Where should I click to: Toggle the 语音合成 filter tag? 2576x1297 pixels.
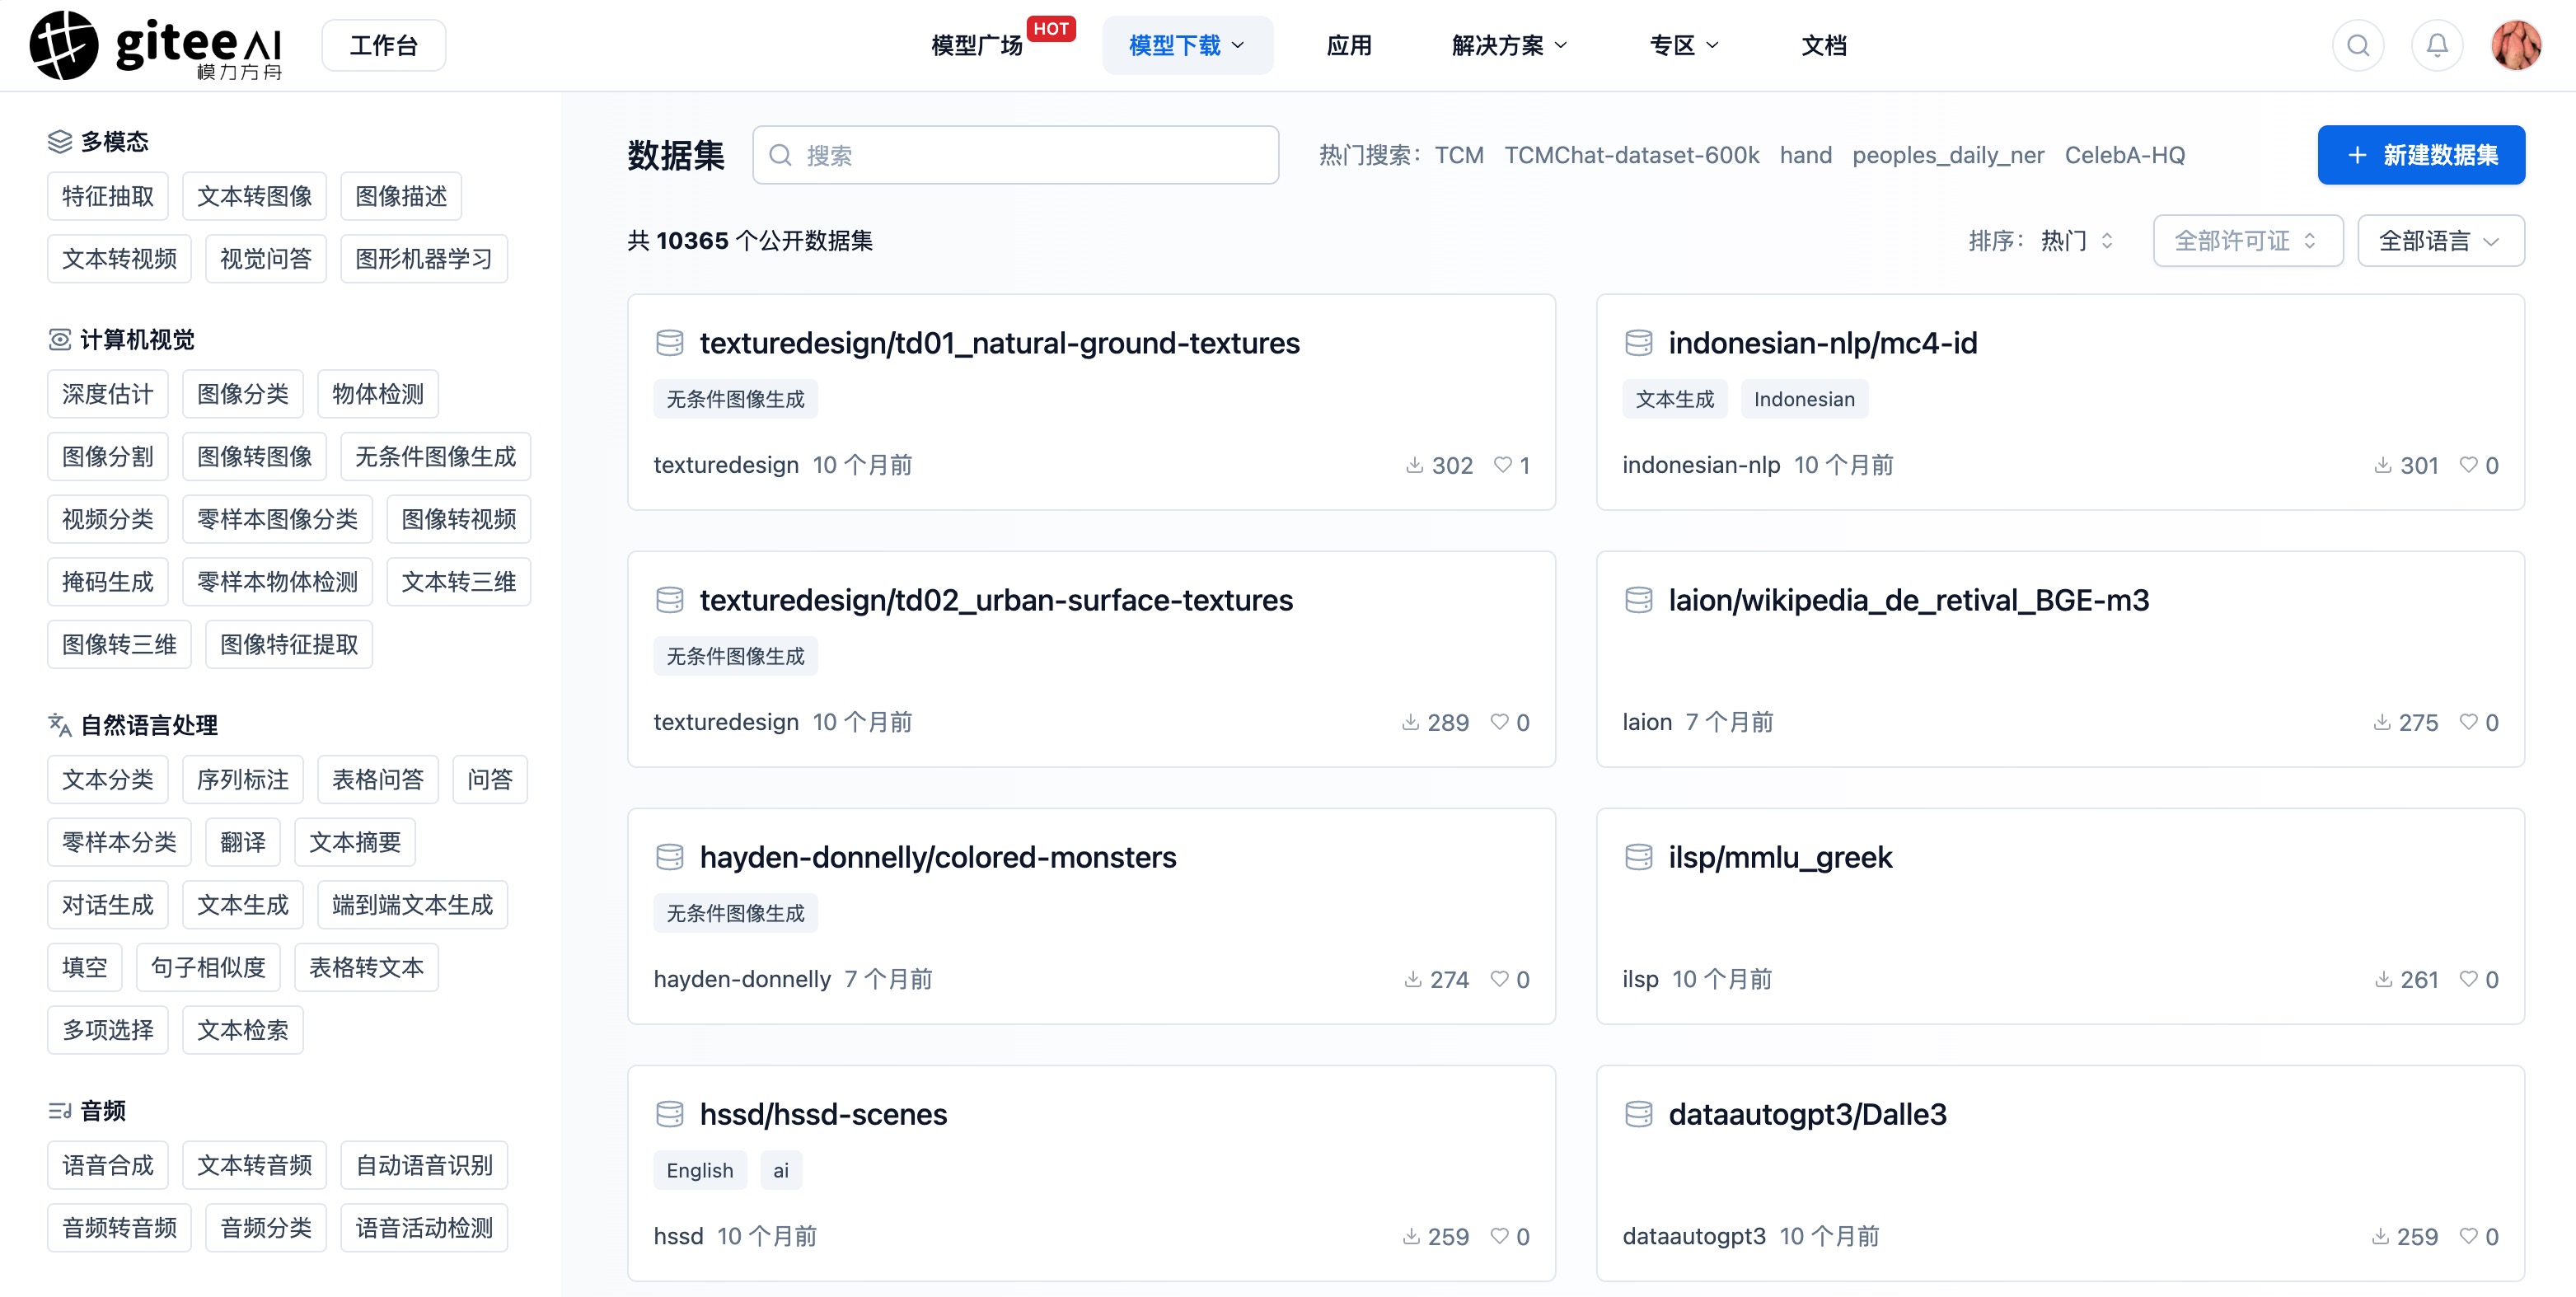tap(108, 1165)
